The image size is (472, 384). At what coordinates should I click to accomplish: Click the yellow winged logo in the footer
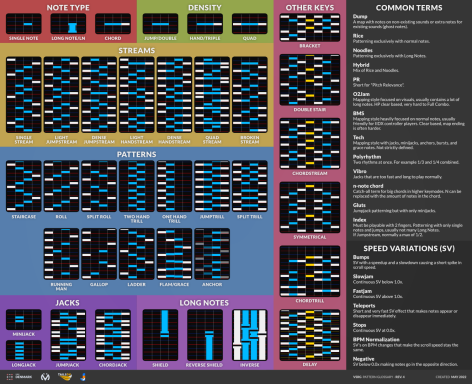(x=65, y=377)
